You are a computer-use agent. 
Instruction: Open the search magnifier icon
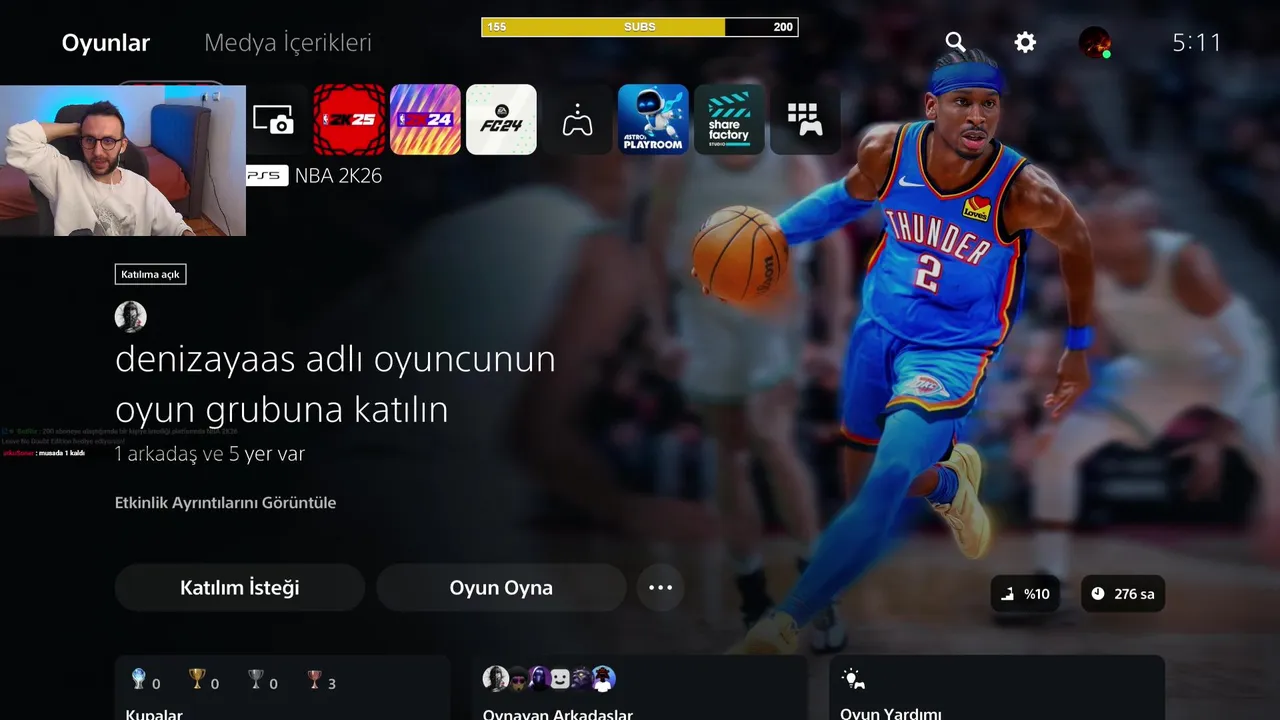click(x=956, y=42)
